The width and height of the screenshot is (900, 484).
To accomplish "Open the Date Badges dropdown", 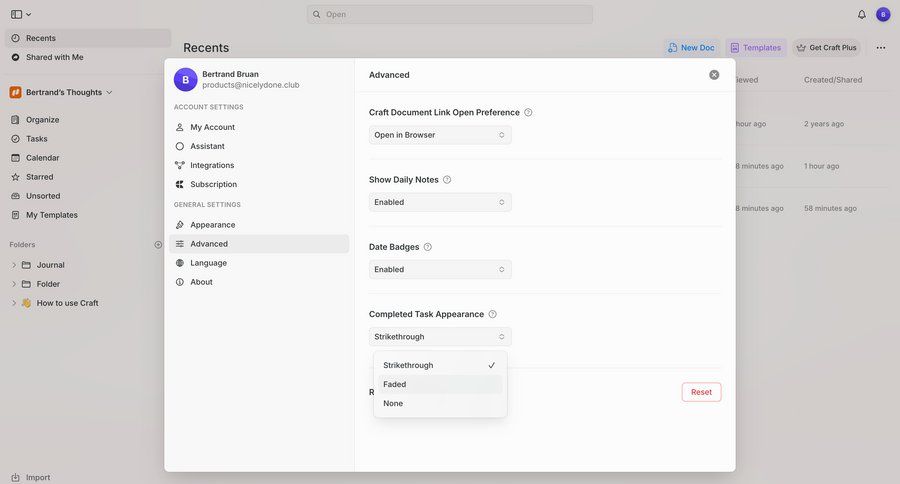I will pos(440,269).
